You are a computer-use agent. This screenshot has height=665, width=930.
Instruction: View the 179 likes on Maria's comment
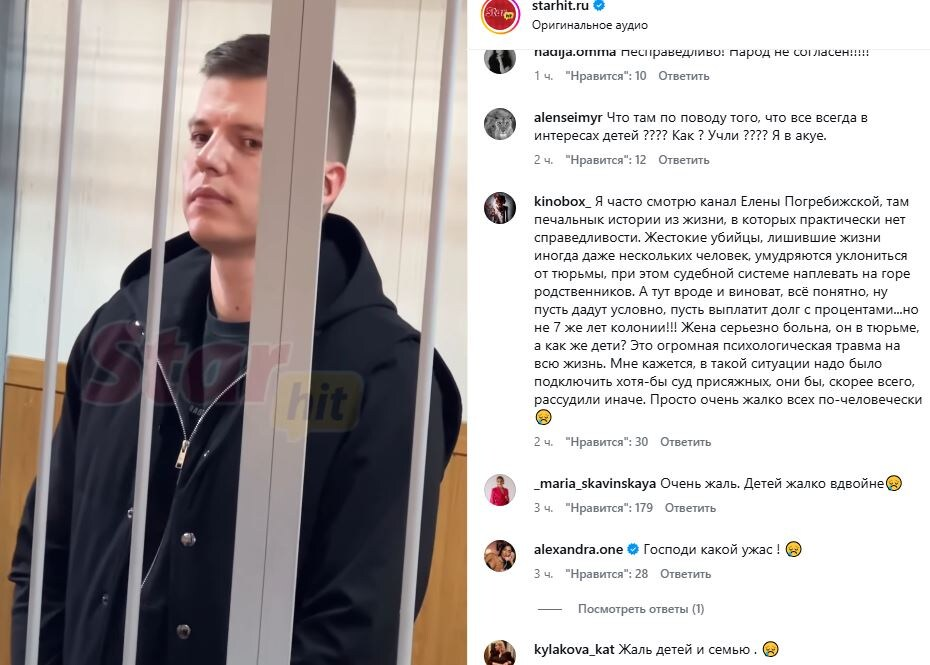tap(609, 508)
